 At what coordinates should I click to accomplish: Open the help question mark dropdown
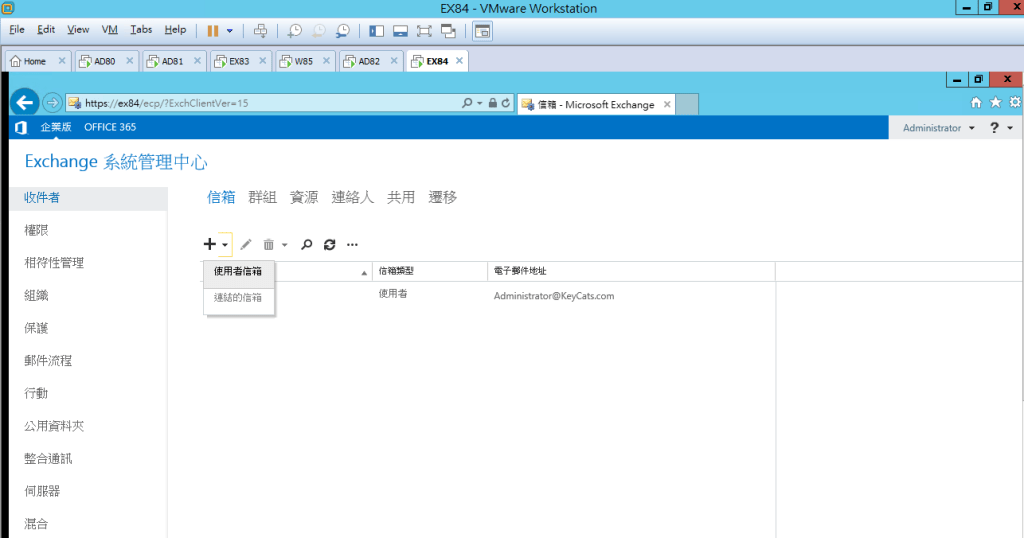(1000, 128)
